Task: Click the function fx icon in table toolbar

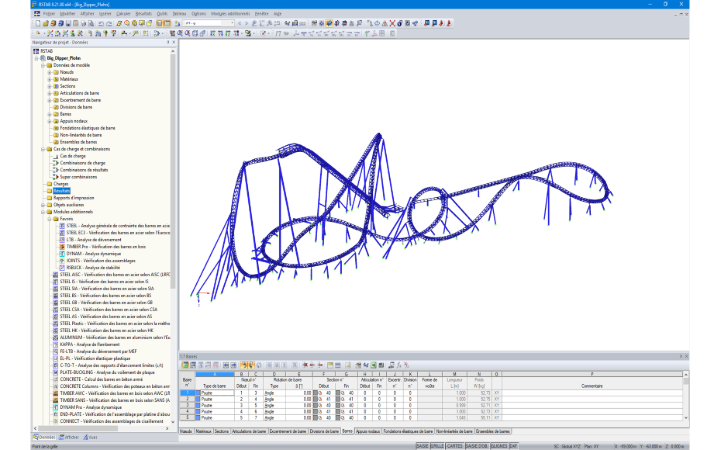Action: click(x=399, y=365)
